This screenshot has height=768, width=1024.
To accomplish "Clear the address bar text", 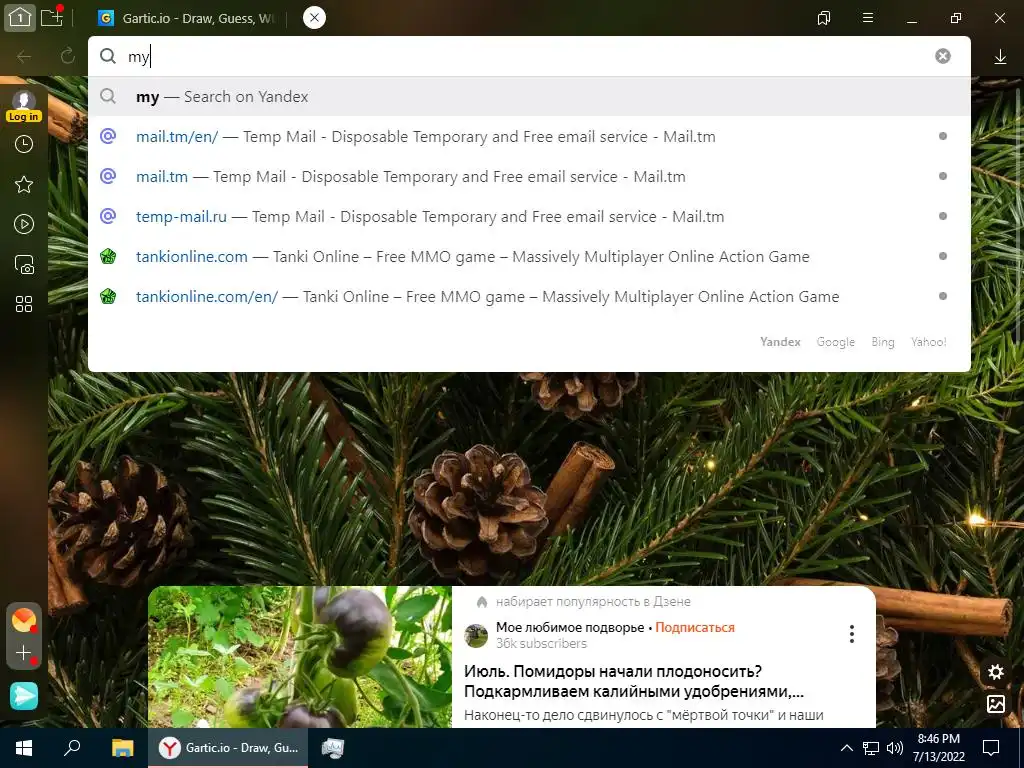I will pyautogui.click(x=942, y=56).
